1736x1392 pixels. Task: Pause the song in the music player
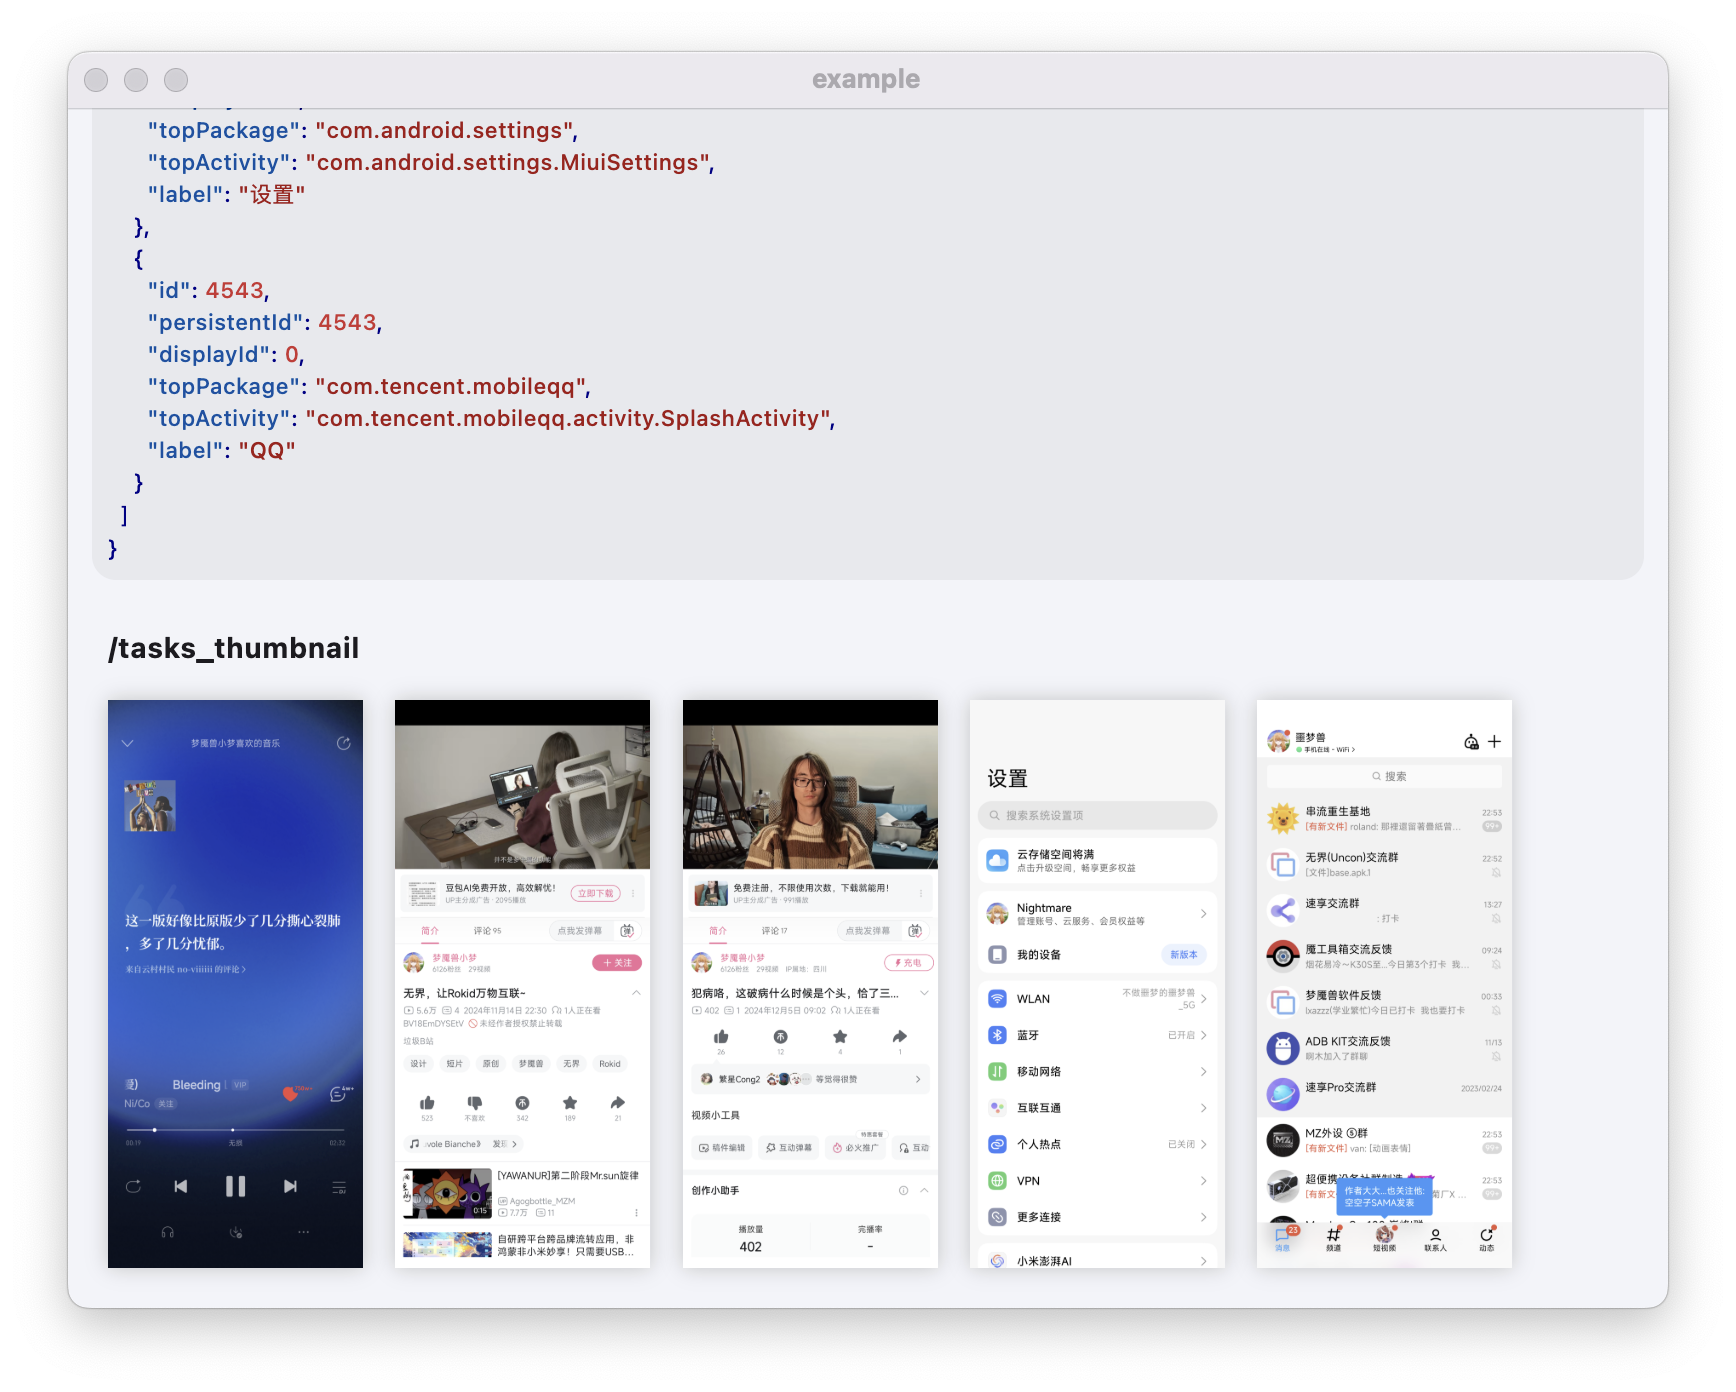pos(235,1186)
